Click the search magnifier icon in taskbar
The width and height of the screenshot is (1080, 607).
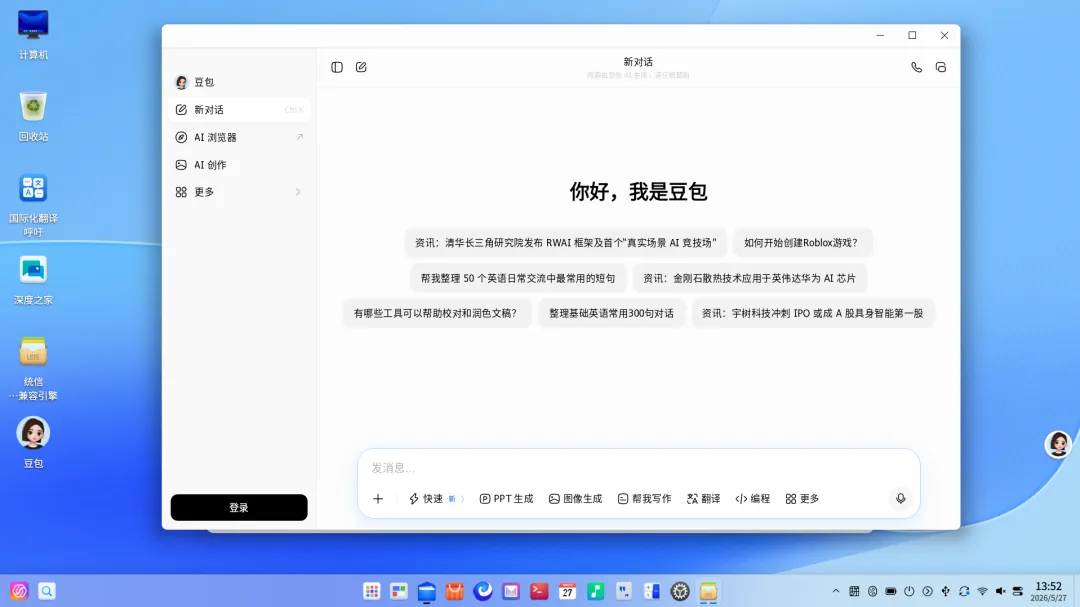pos(47,591)
